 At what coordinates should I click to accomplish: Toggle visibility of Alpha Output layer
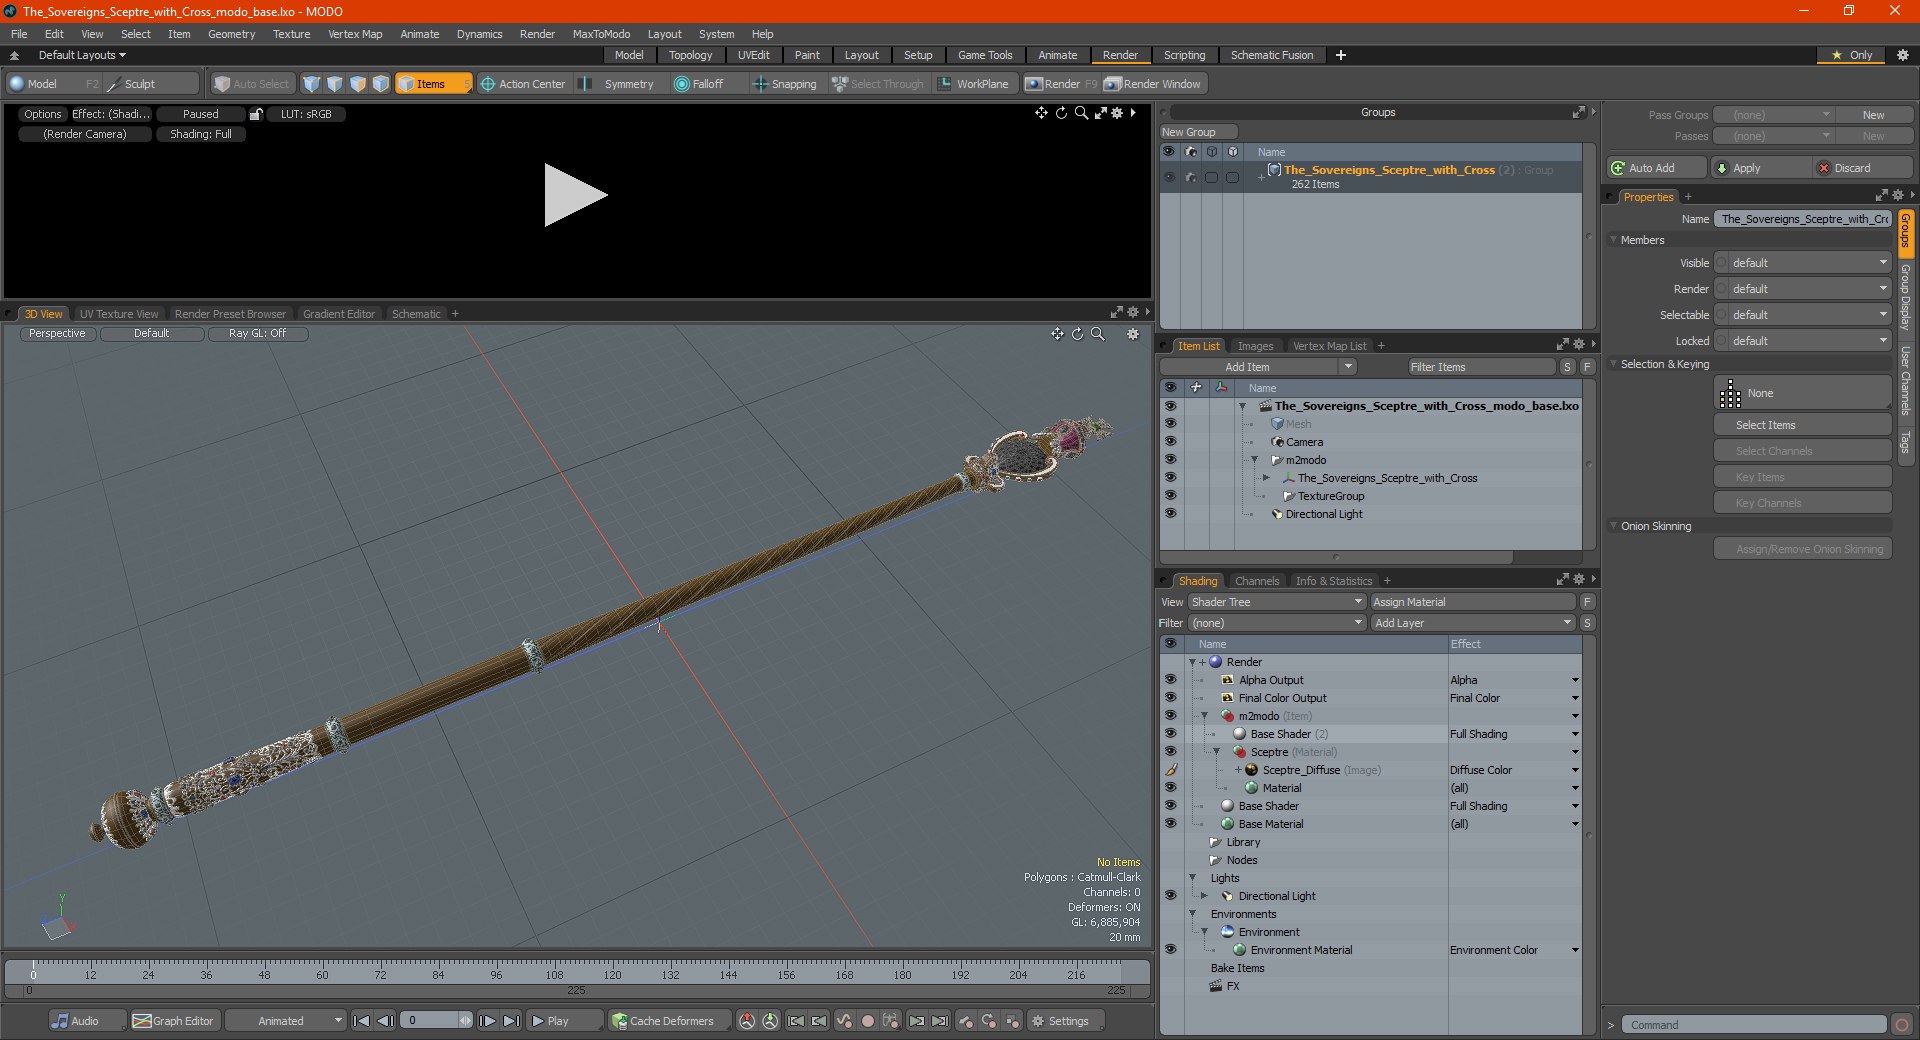click(x=1170, y=680)
